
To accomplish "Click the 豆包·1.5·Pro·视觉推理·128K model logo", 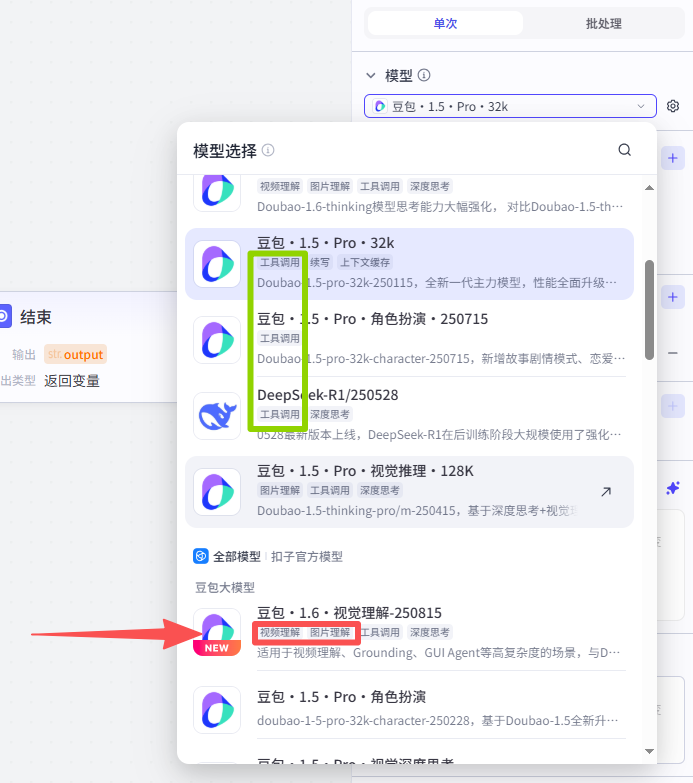I will pyautogui.click(x=217, y=492).
